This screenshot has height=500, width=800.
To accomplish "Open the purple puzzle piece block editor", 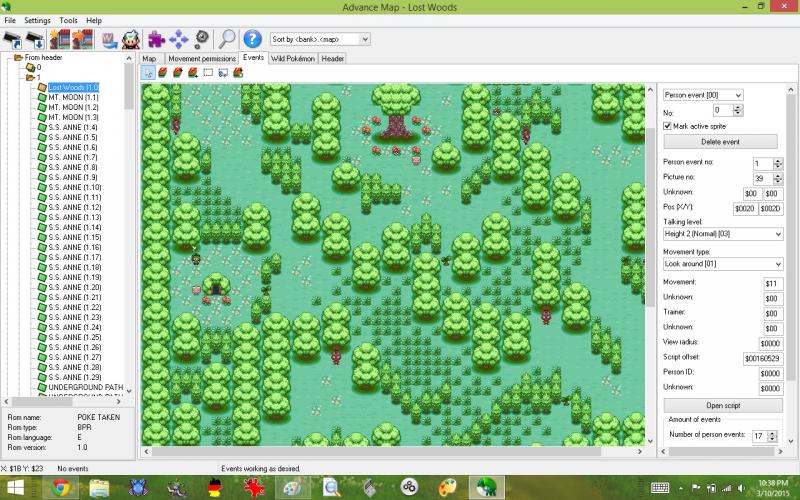I will click(x=157, y=39).
